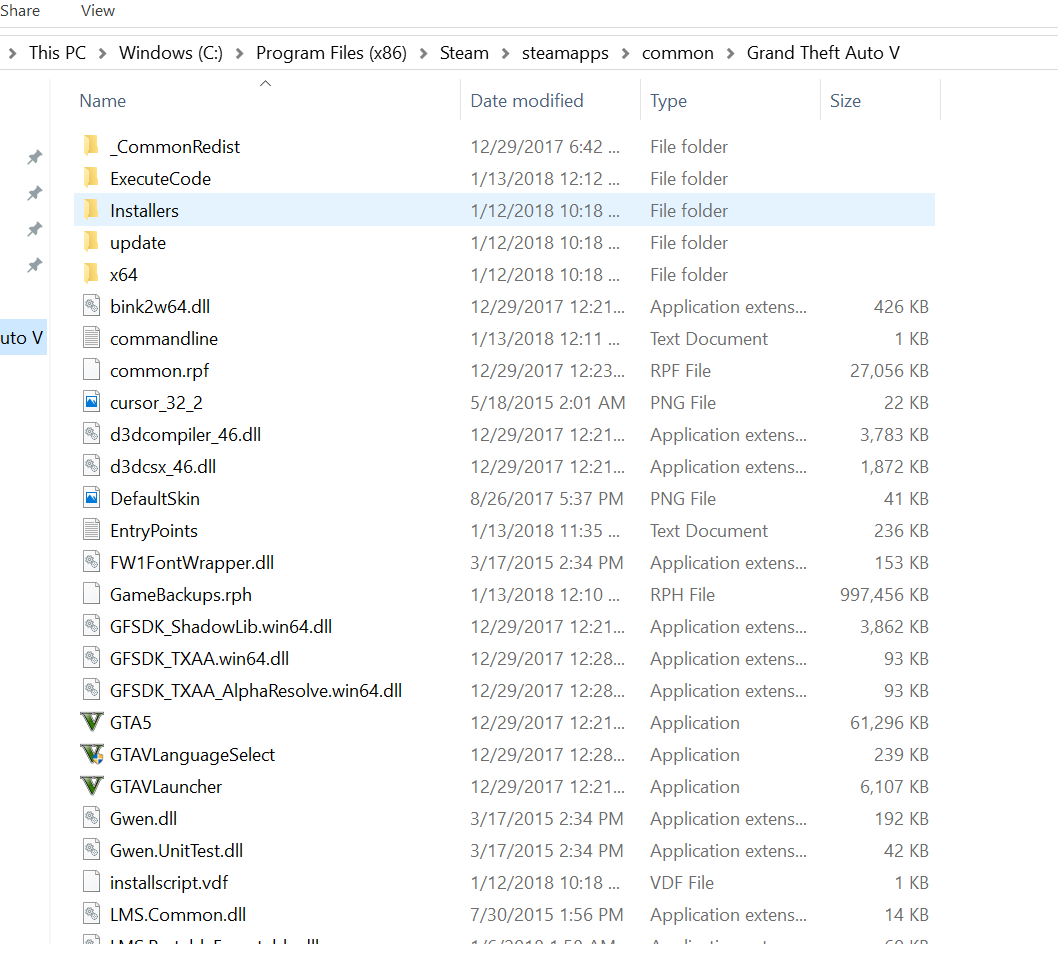Expand chevron after Program Files (x86)
The image size is (1058, 963).
pyautogui.click(x=424, y=53)
